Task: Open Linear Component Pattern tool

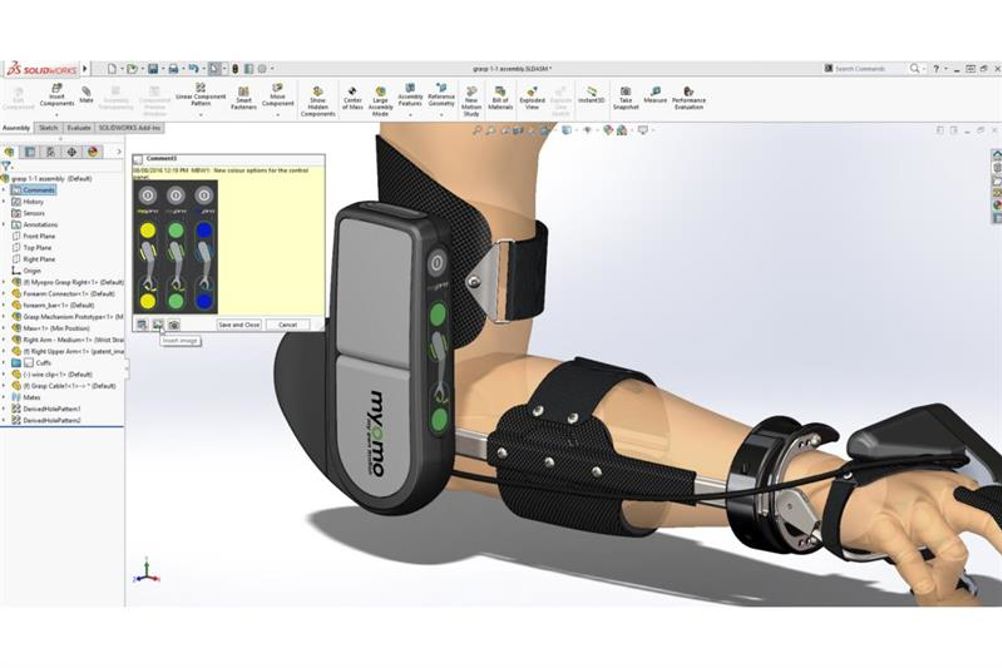Action: (x=201, y=95)
